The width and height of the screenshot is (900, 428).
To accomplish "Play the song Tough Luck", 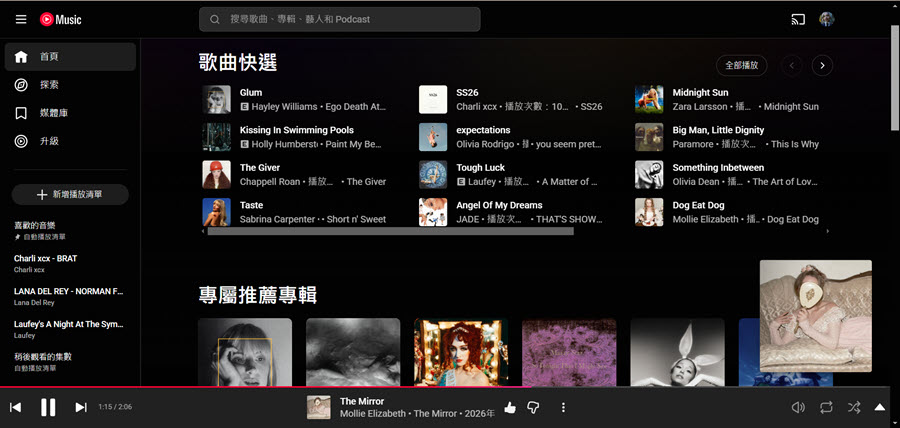I will [x=480, y=168].
